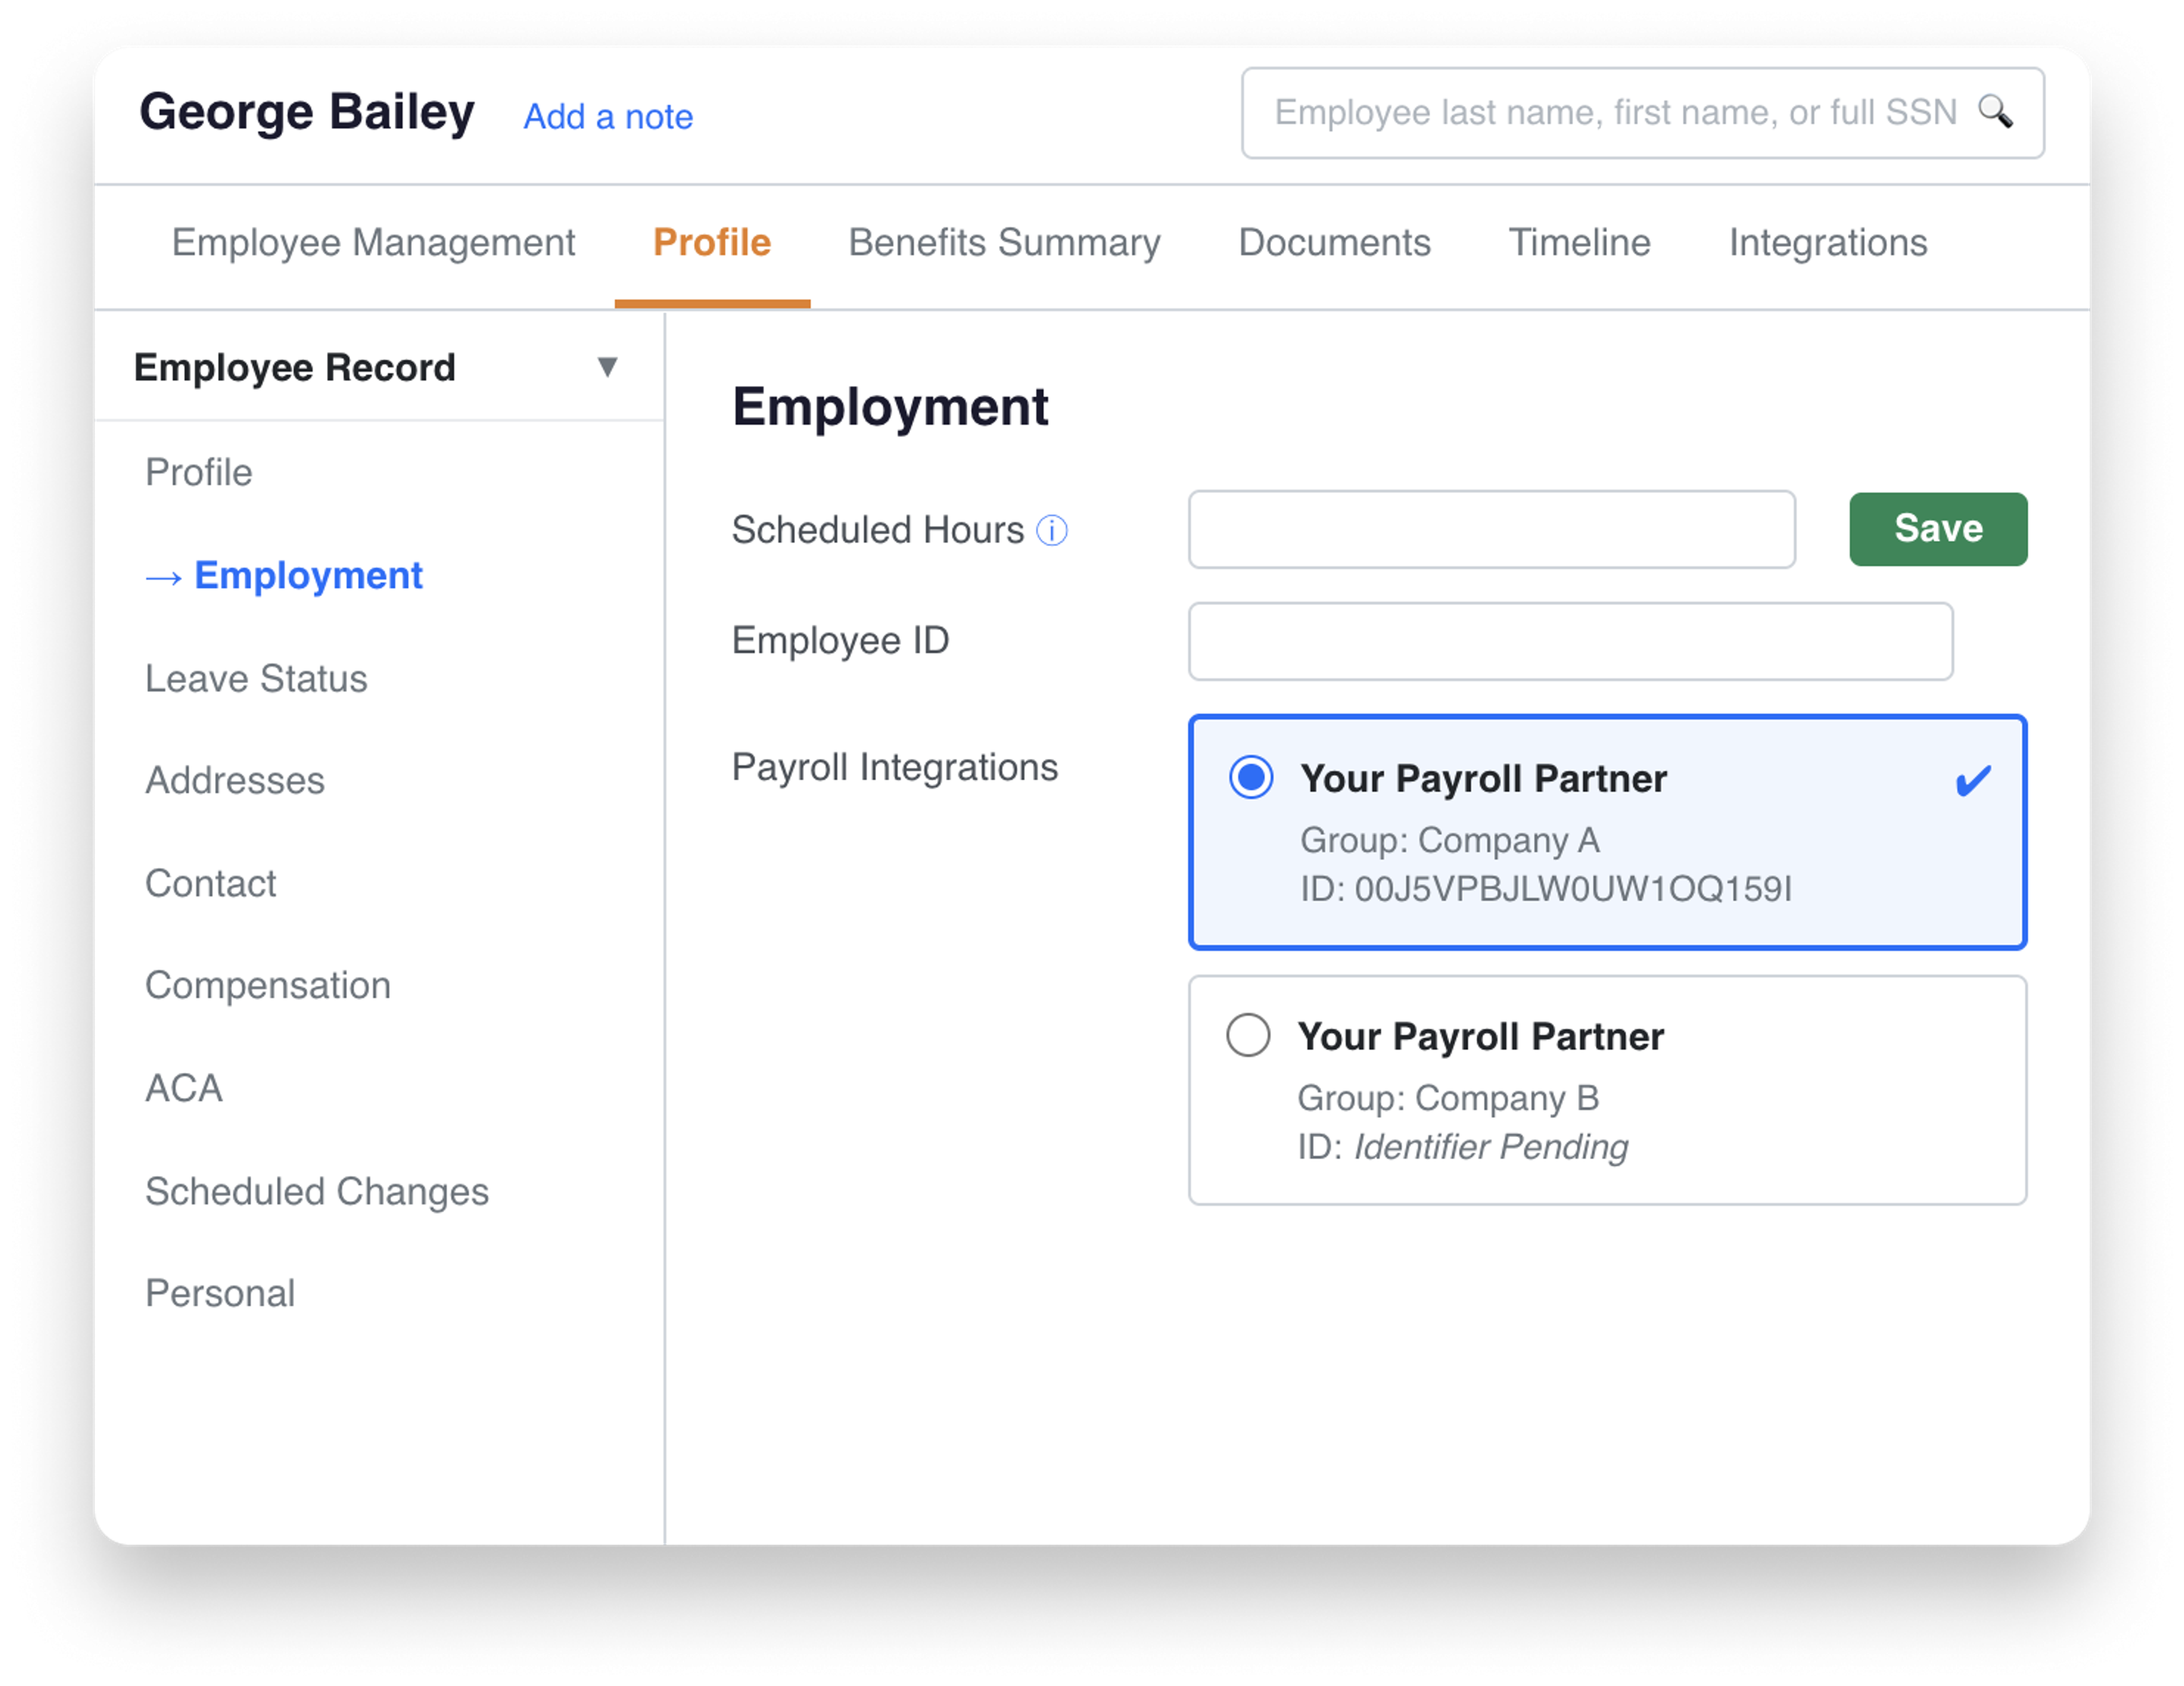Screen dimensions: 2184x1686
Task: Go to the Timeline tab
Action: 1579,243
